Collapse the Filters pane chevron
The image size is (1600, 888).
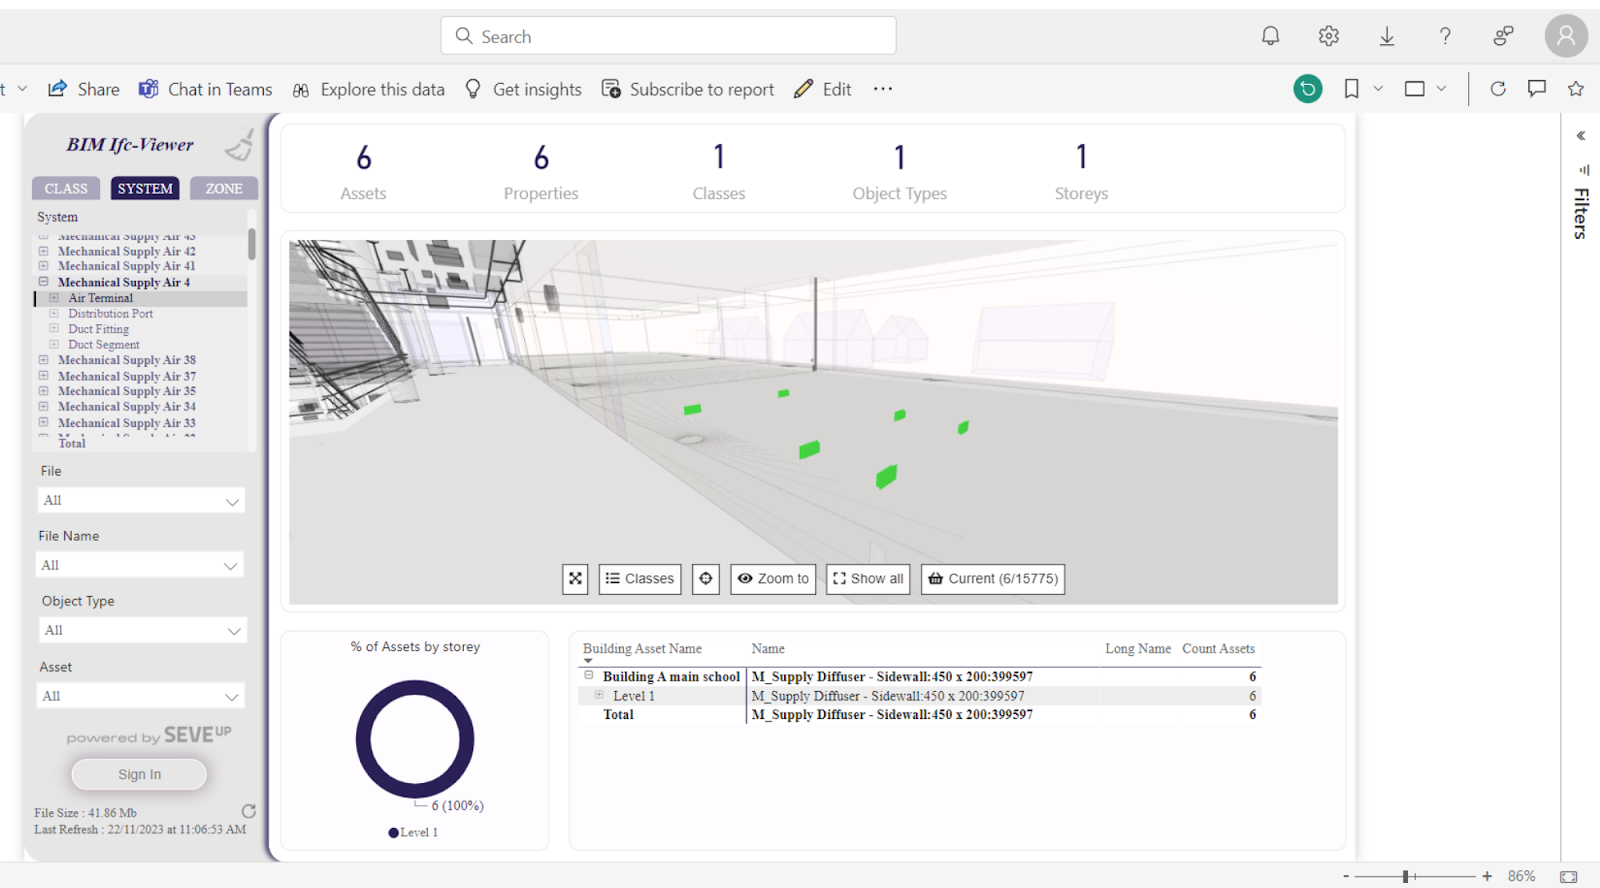pos(1581,136)
